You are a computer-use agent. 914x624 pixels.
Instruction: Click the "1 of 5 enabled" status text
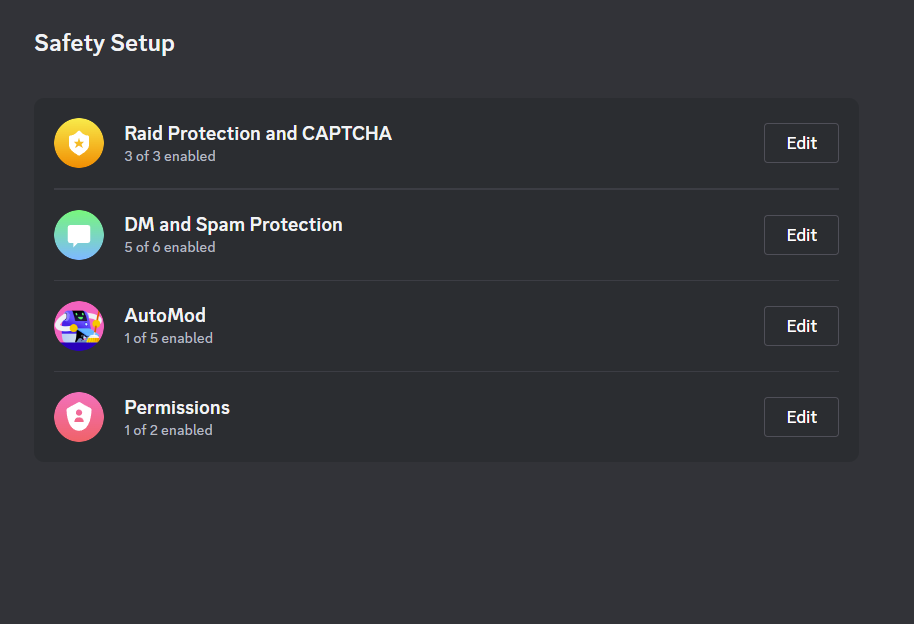click(168, 338)
